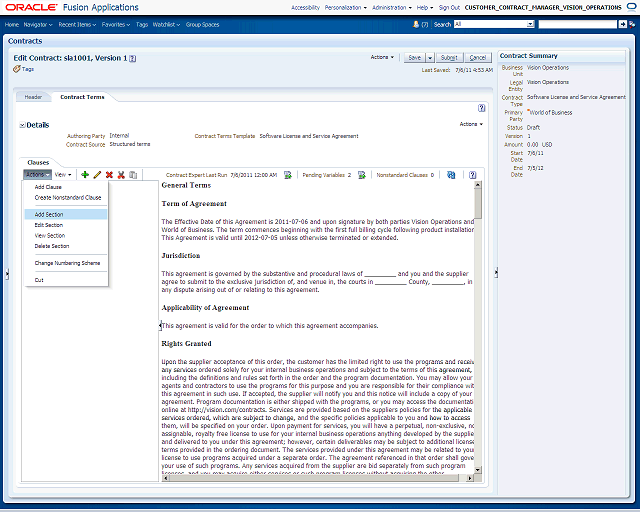Click the Home link
The height and width of the screenshot is (512, 640).
coord(12,24)
